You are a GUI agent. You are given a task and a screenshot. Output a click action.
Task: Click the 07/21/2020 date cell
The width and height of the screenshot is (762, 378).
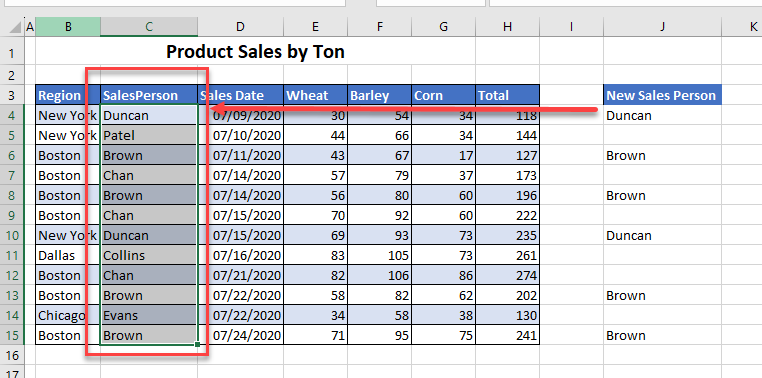click(x=241, y=275)
